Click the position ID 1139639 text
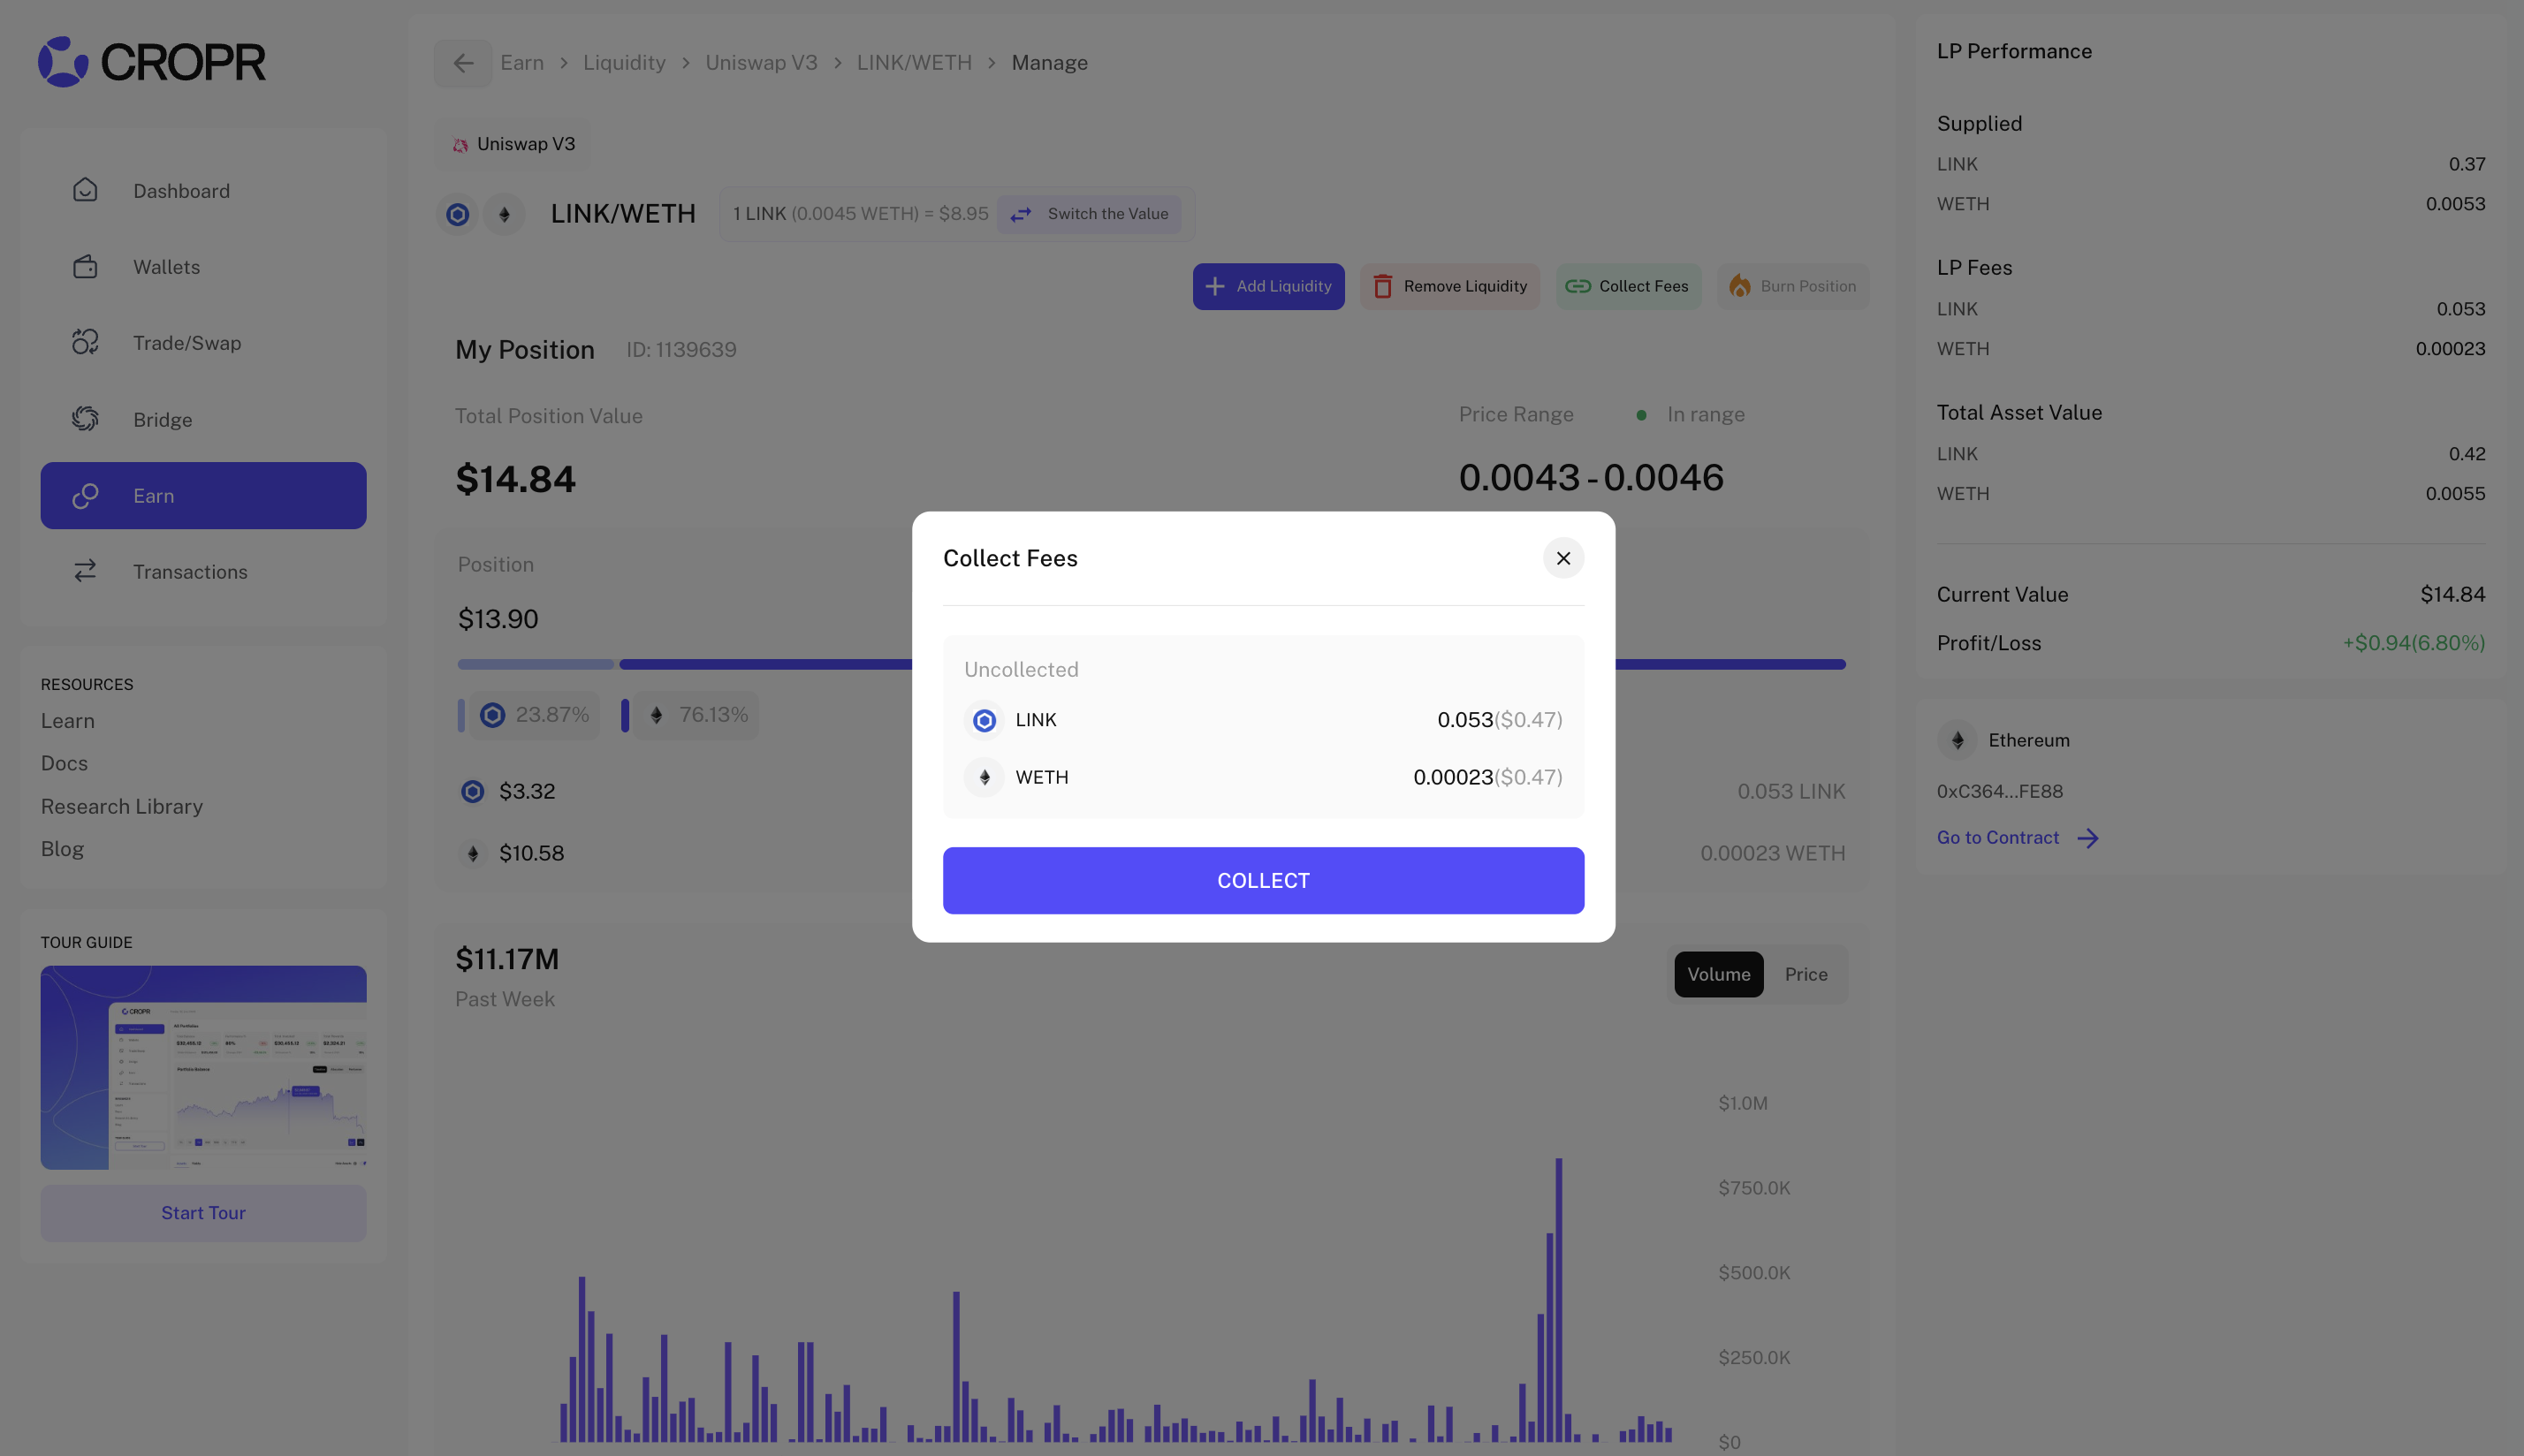2524x1456 pixels. [x=681, y=350]
